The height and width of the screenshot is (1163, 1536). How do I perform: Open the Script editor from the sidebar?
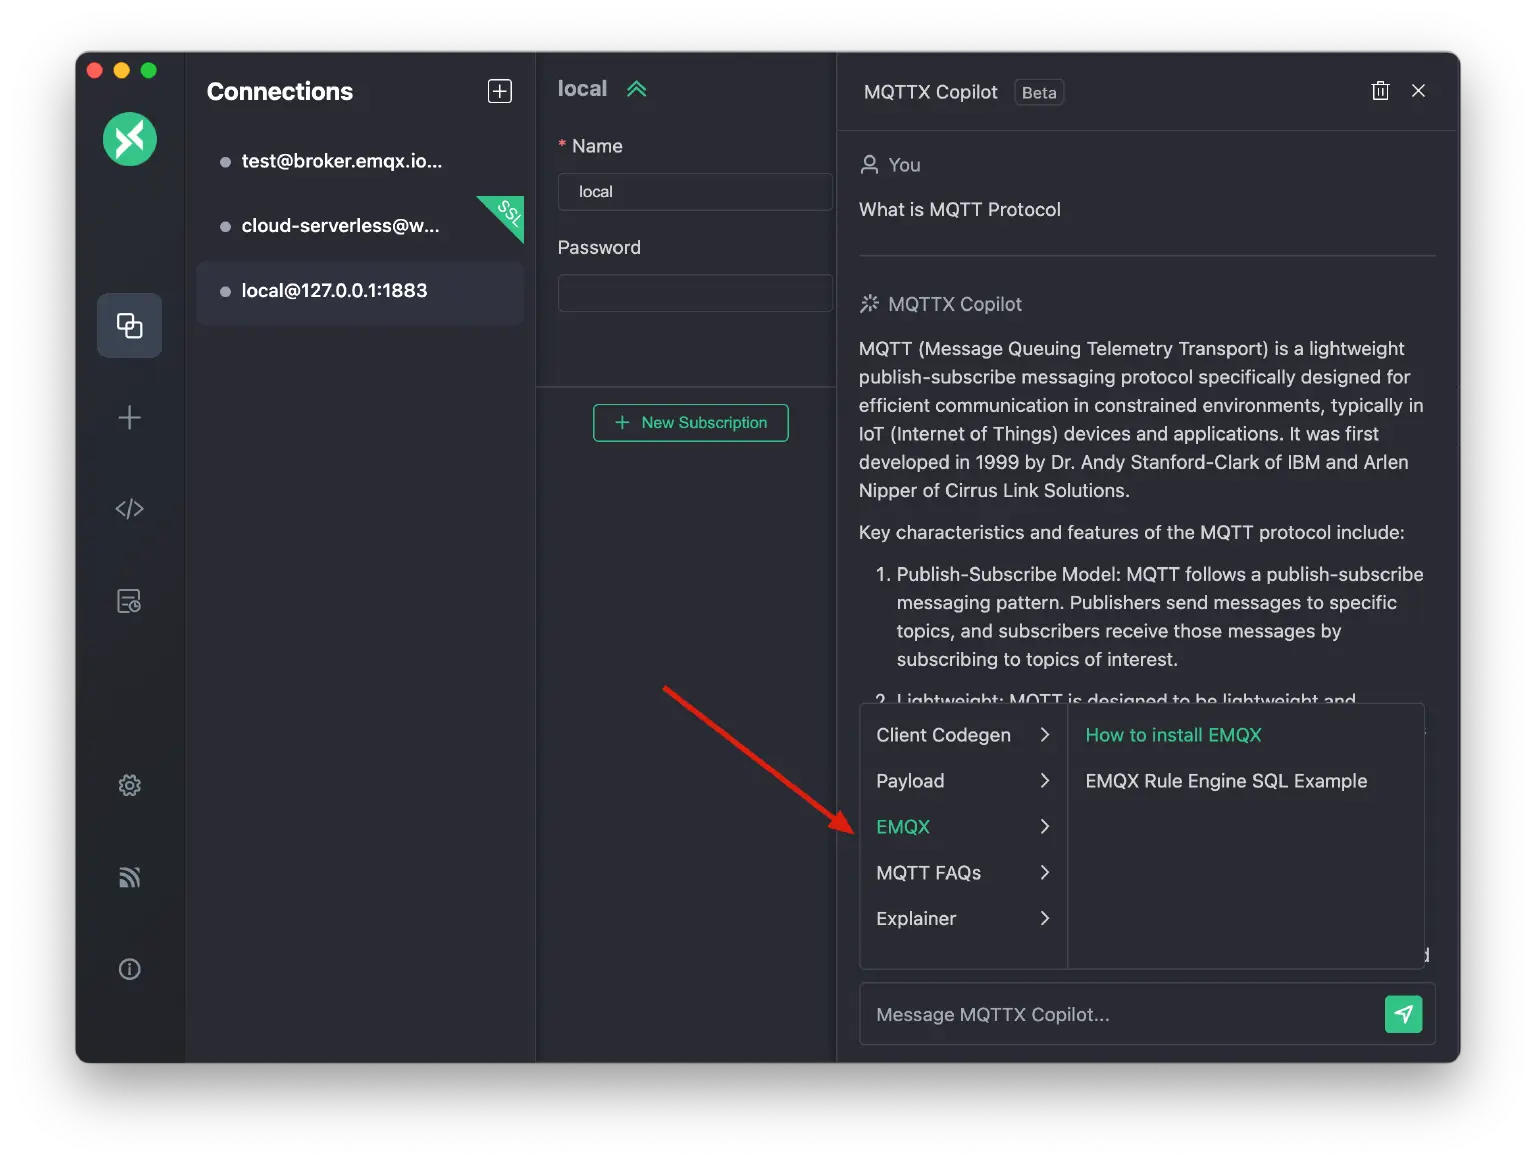(129, 508)
